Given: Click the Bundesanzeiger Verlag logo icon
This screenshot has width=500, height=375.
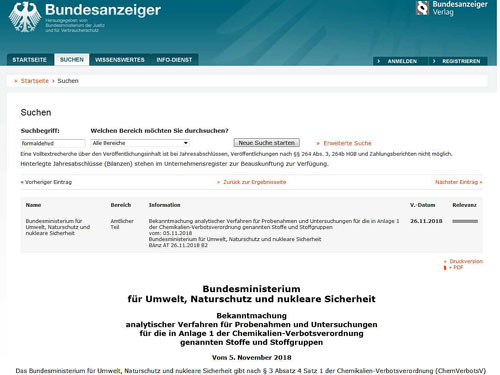Looking at the screenshot, I should (x=422, y=8).
